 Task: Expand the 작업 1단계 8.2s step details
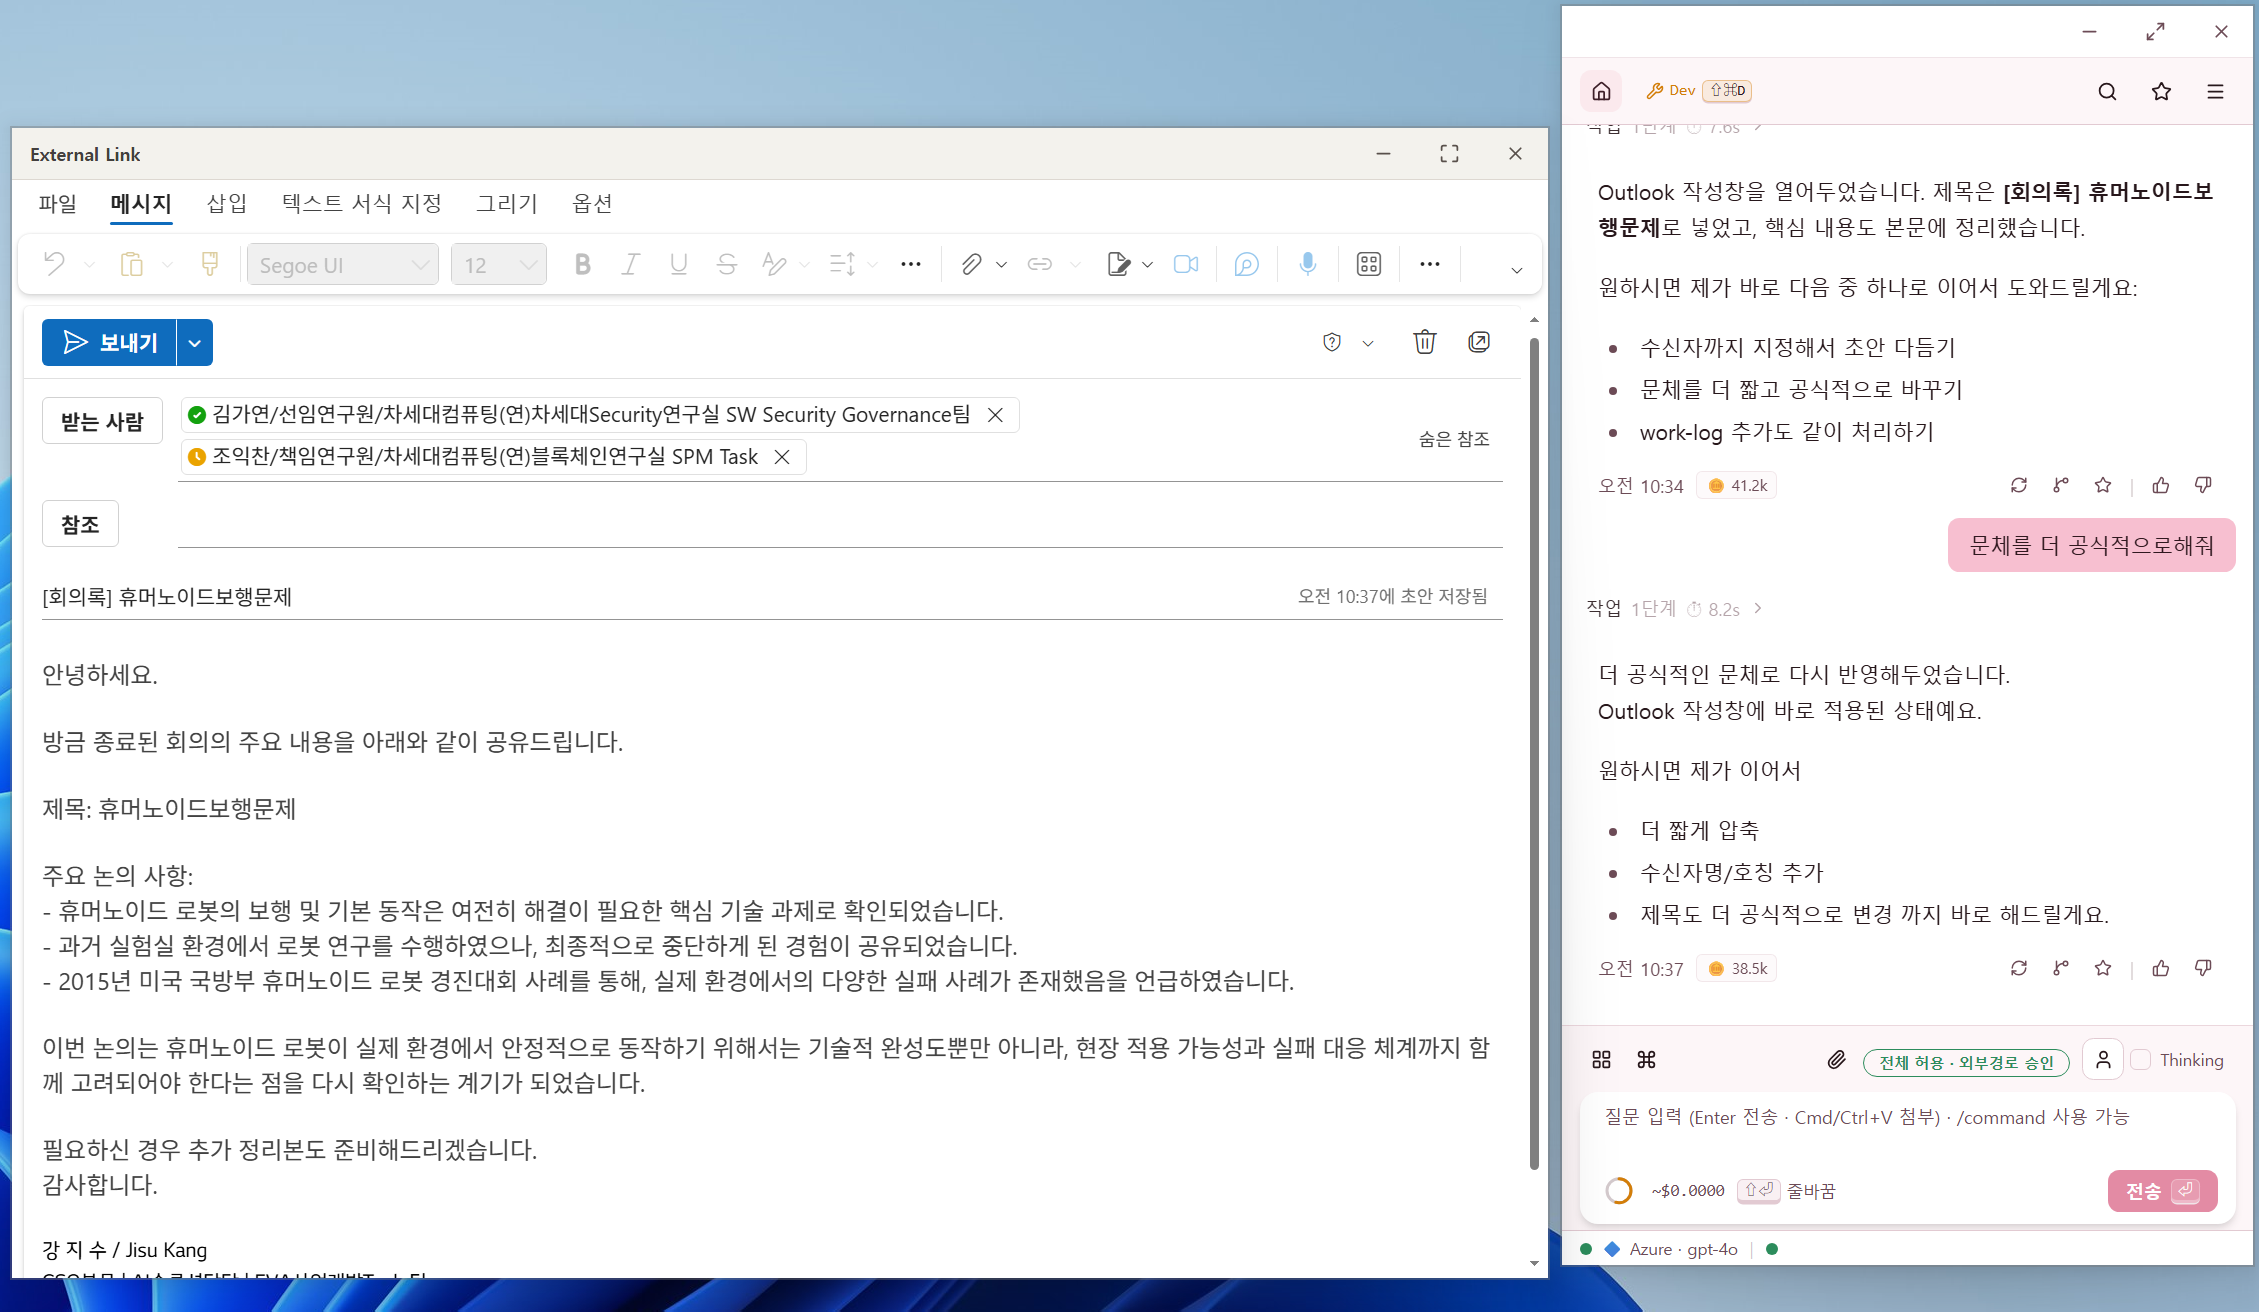point(1675,609)
